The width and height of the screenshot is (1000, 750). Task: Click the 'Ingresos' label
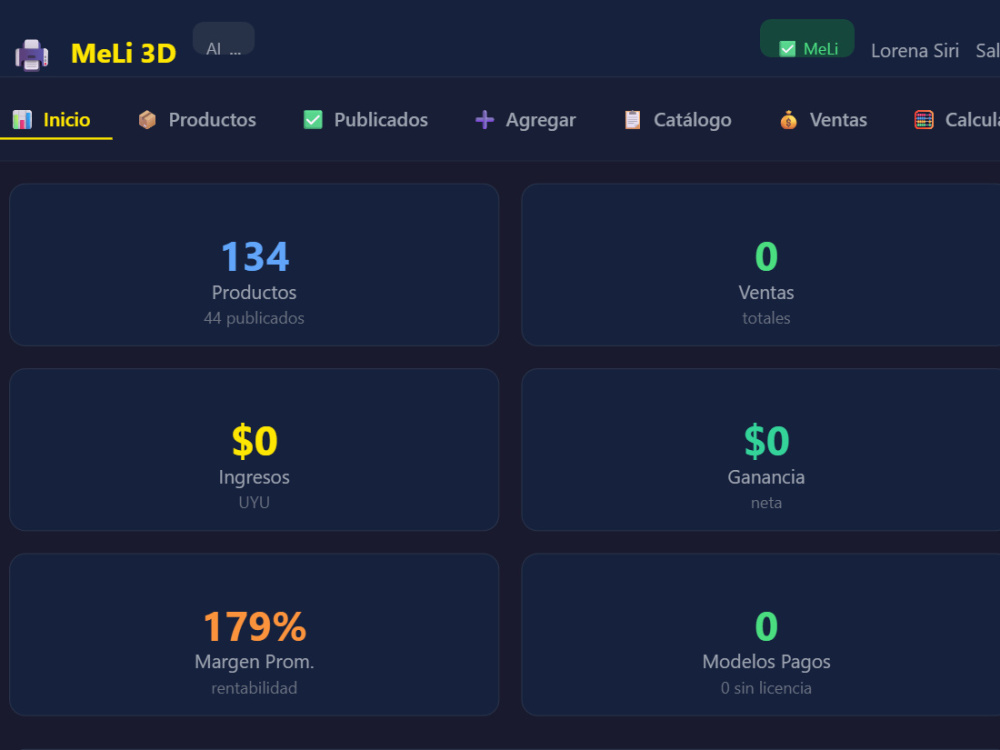254,478
